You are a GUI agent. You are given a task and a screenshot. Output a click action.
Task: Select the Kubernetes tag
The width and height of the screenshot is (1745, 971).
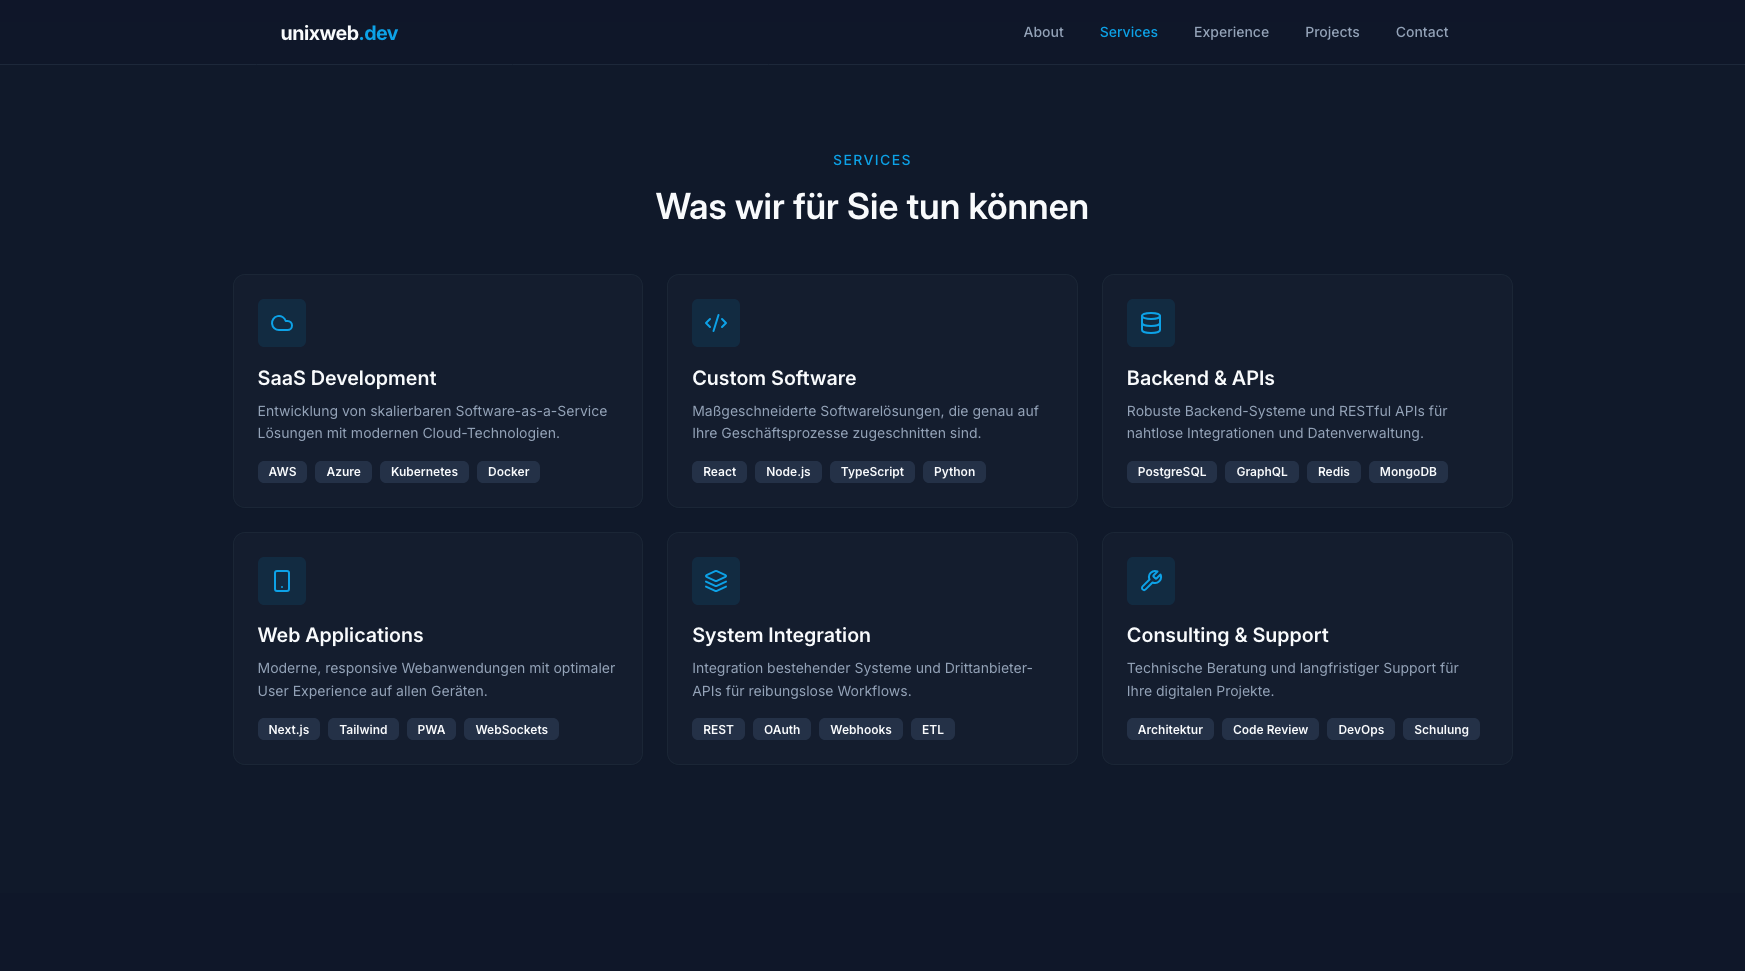click(x=424, y=471)
